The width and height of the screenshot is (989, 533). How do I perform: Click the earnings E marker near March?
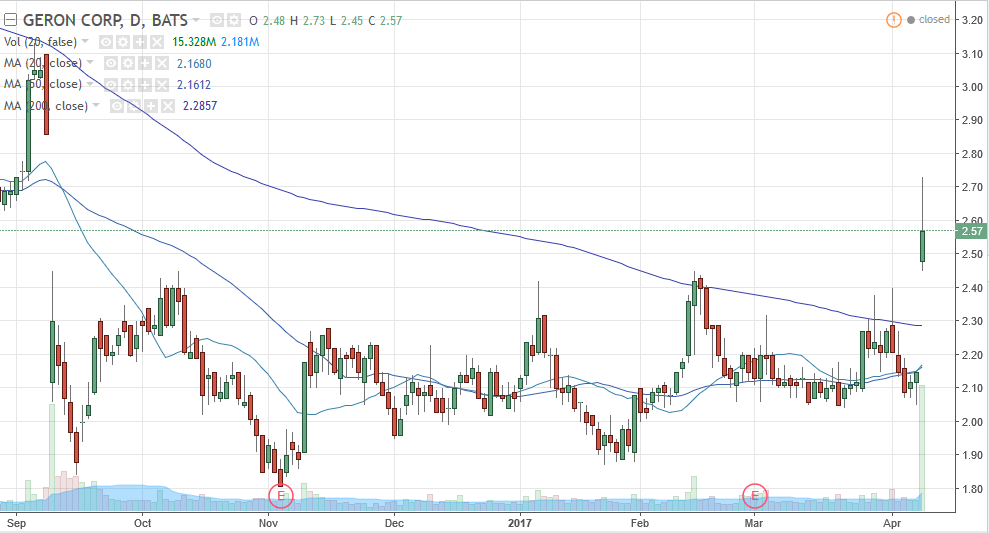pos(754,495)
